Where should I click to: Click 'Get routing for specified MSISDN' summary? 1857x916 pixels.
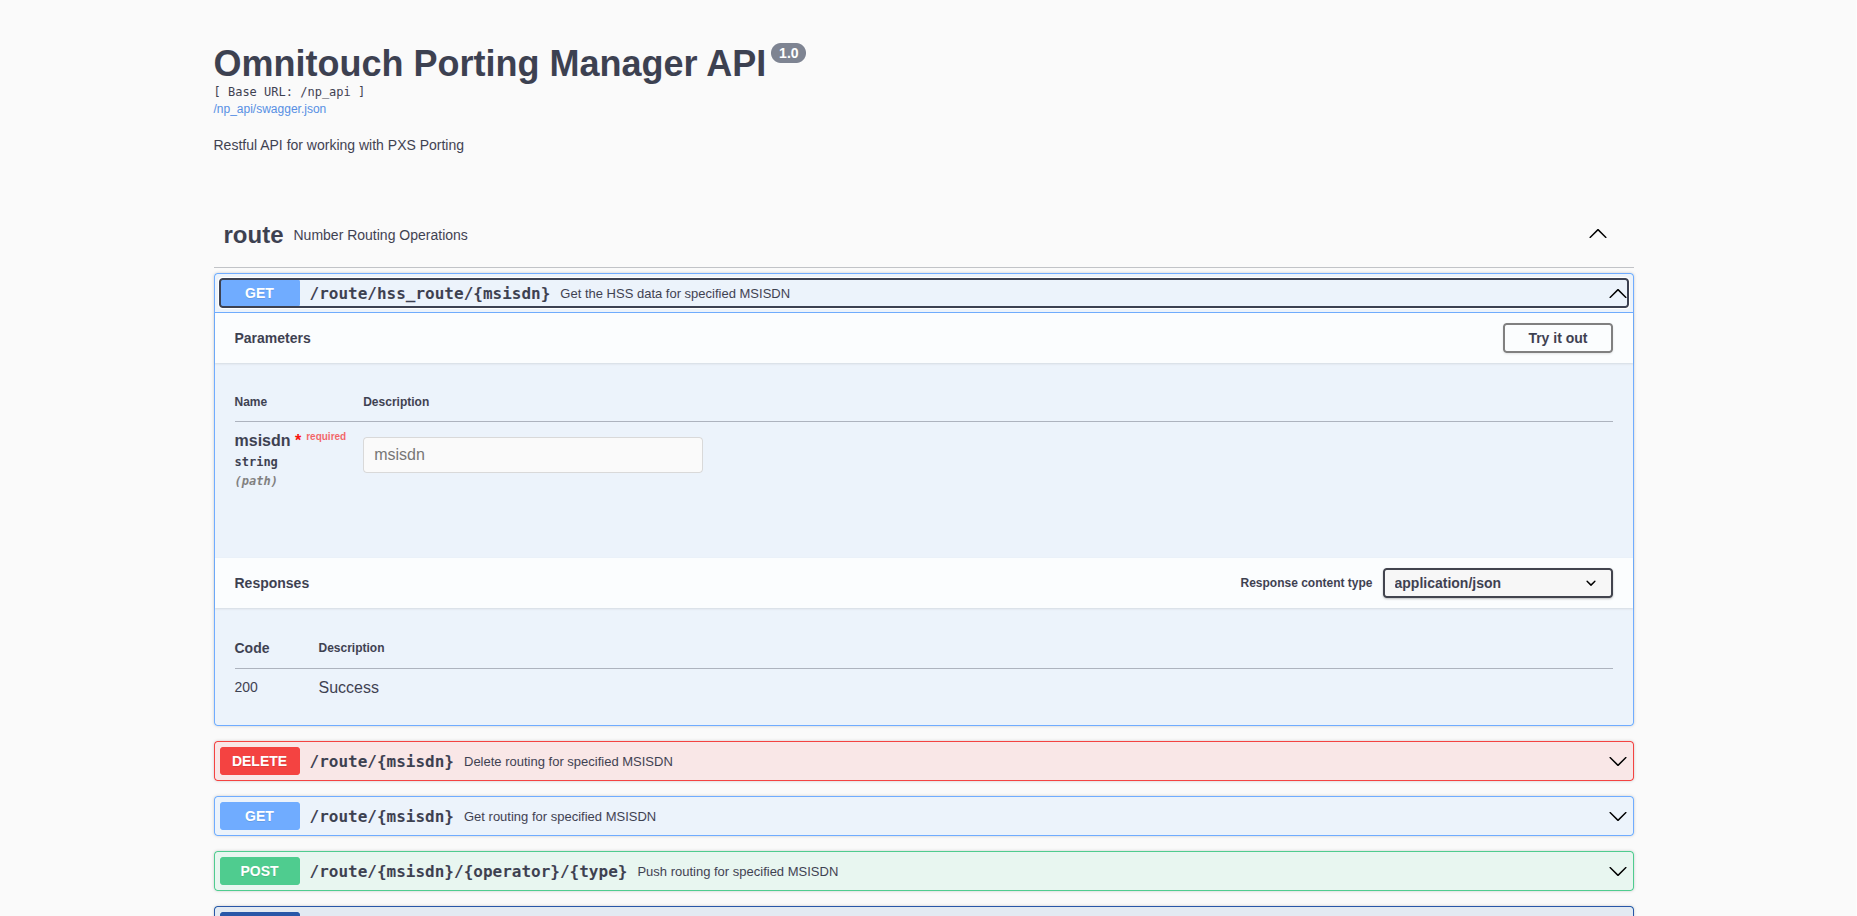click(x=560, y=816)
